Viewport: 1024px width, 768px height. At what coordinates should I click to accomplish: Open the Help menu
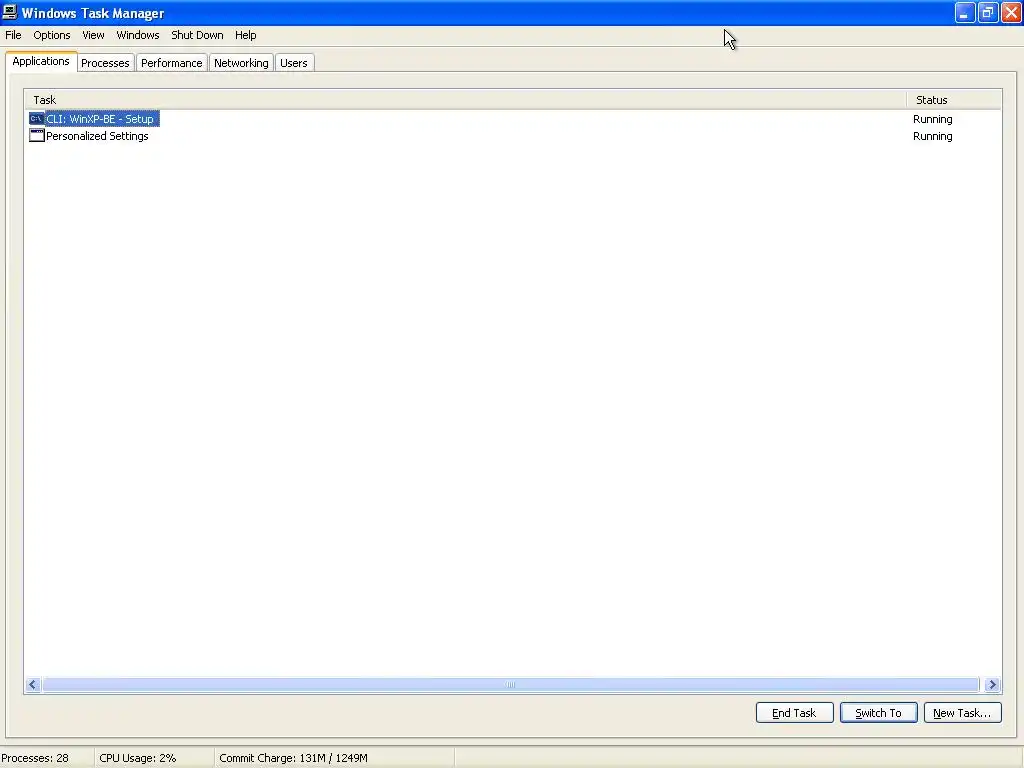point(246,35)
